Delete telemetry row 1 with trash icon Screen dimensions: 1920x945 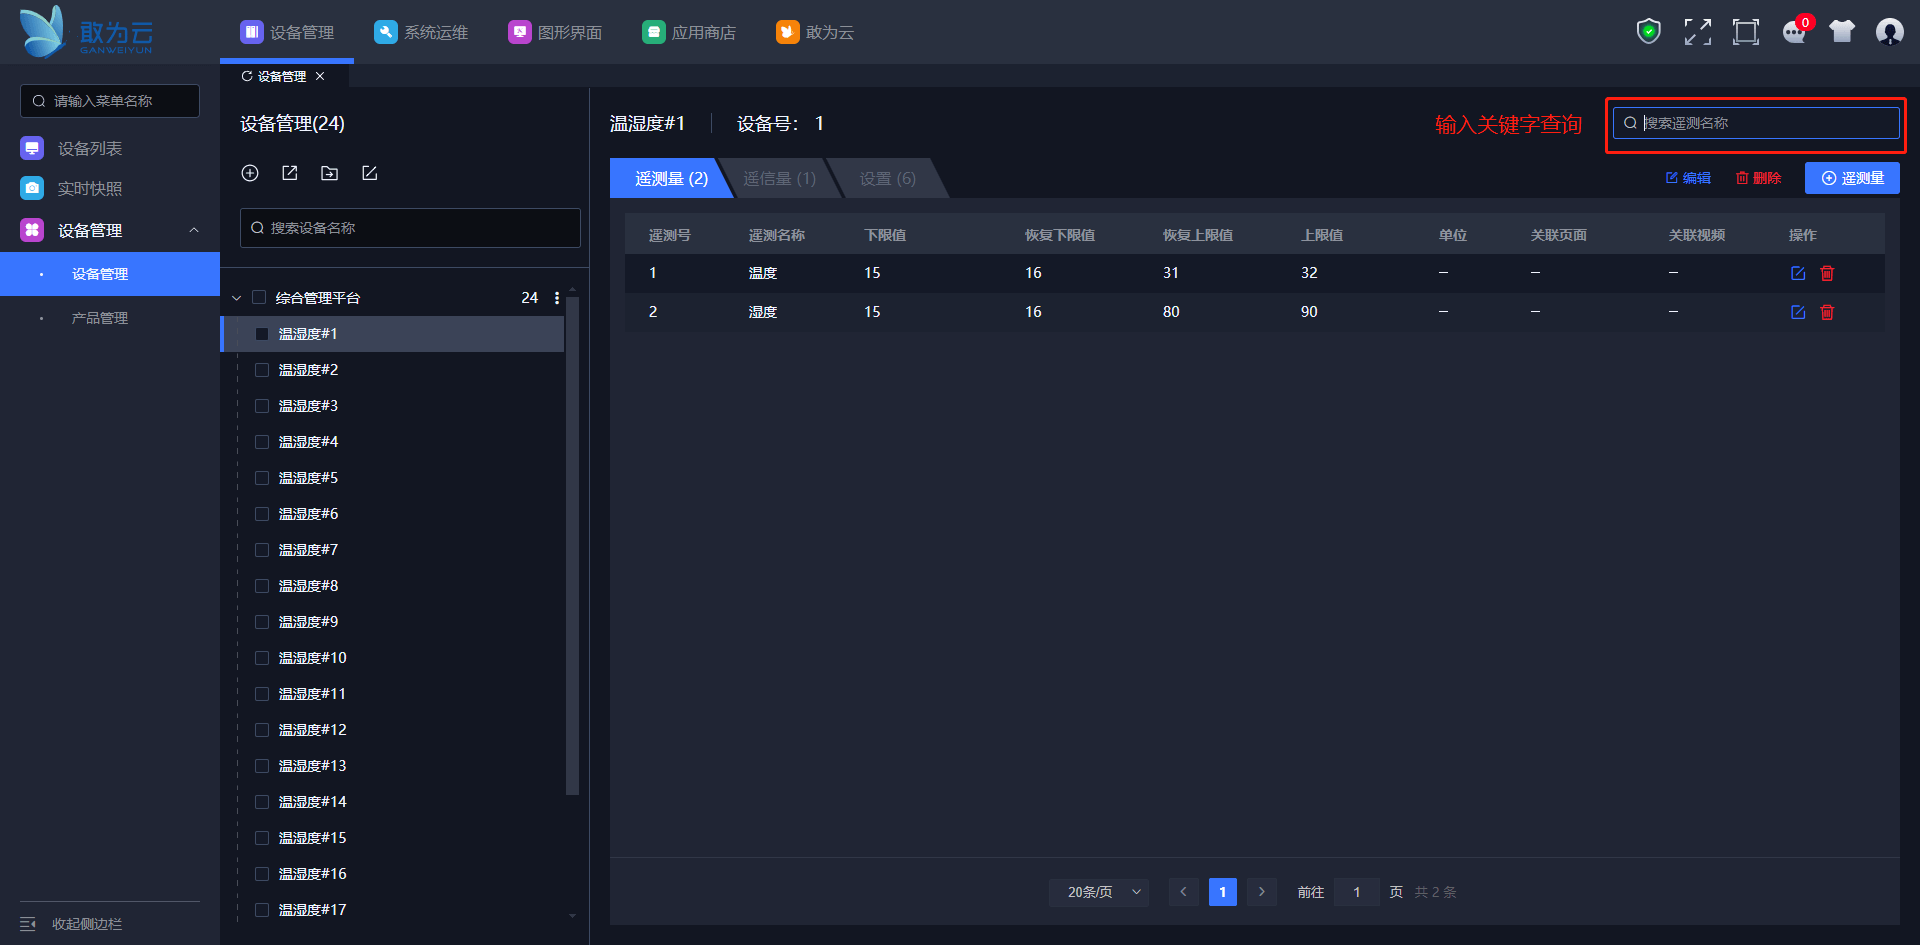tap(1827, 273)
